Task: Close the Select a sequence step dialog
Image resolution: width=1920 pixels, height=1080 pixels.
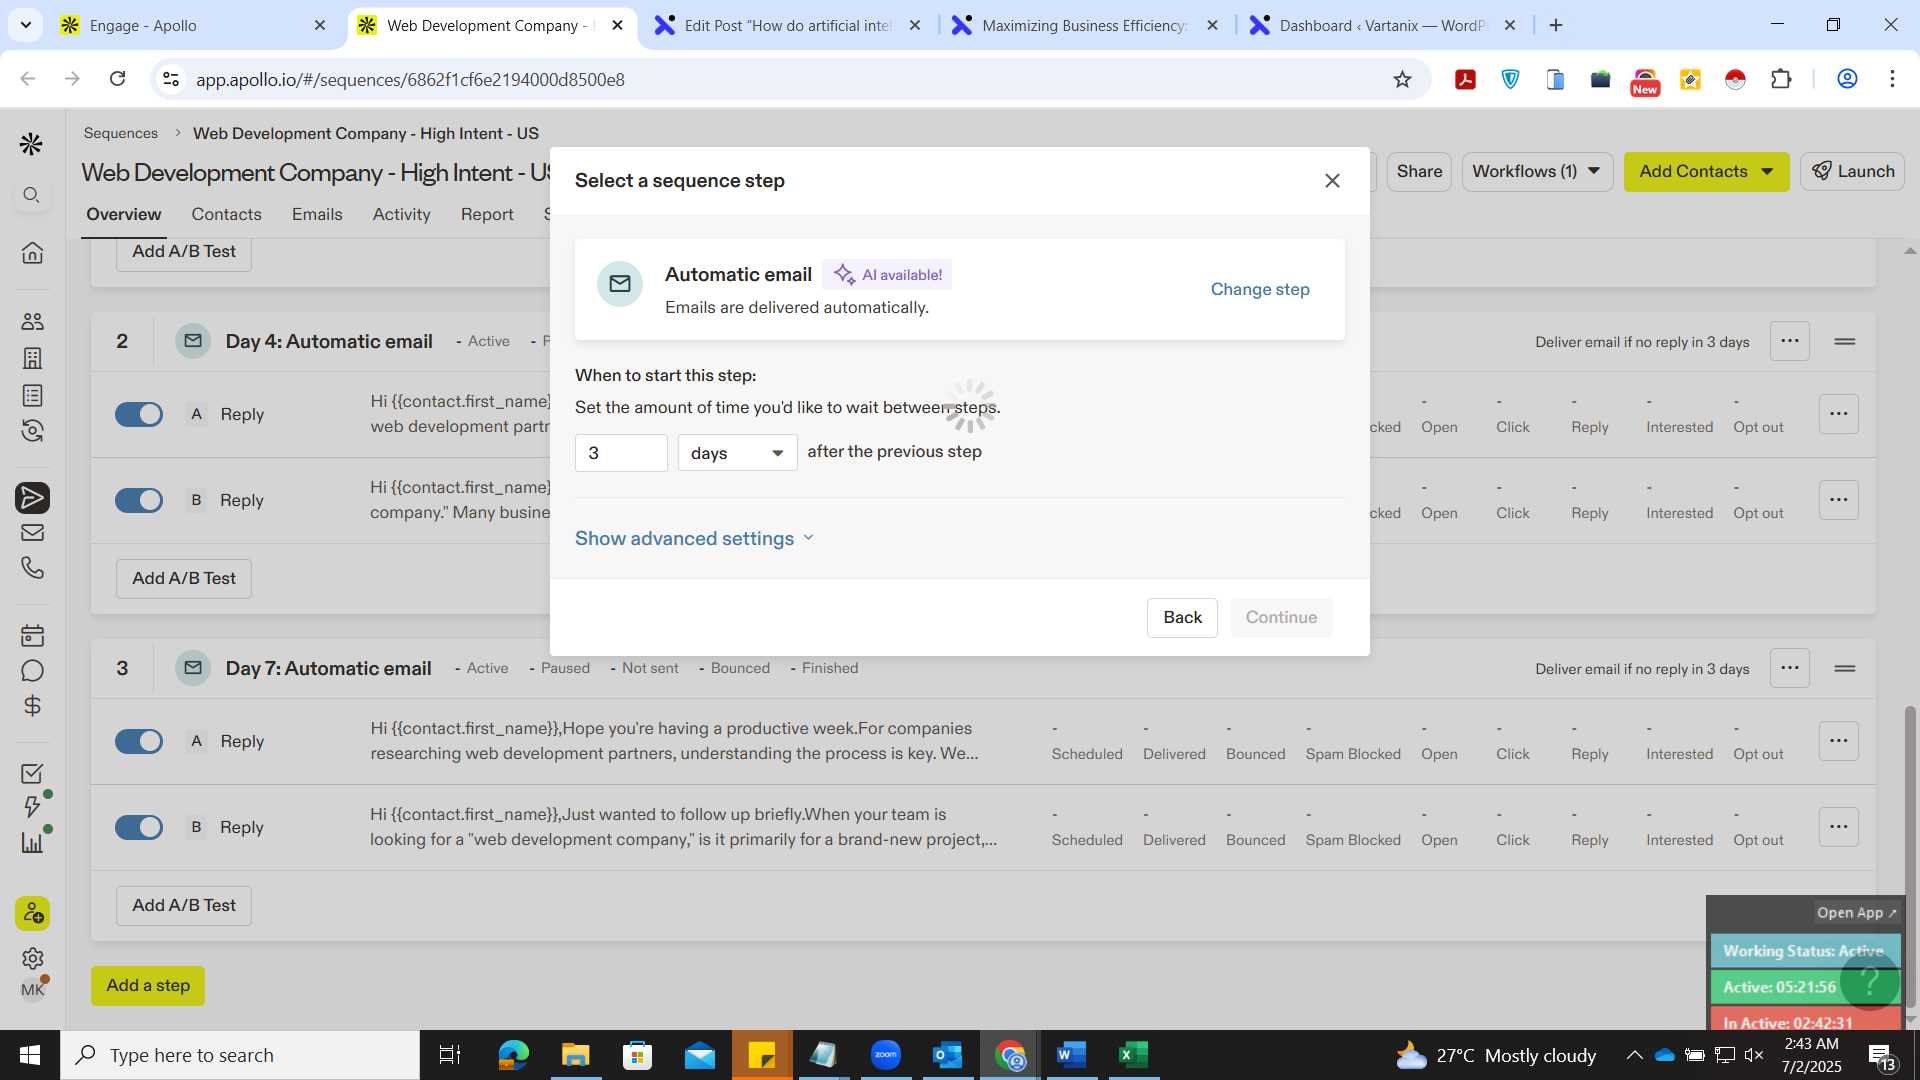Action: [x=1332, y=181]
